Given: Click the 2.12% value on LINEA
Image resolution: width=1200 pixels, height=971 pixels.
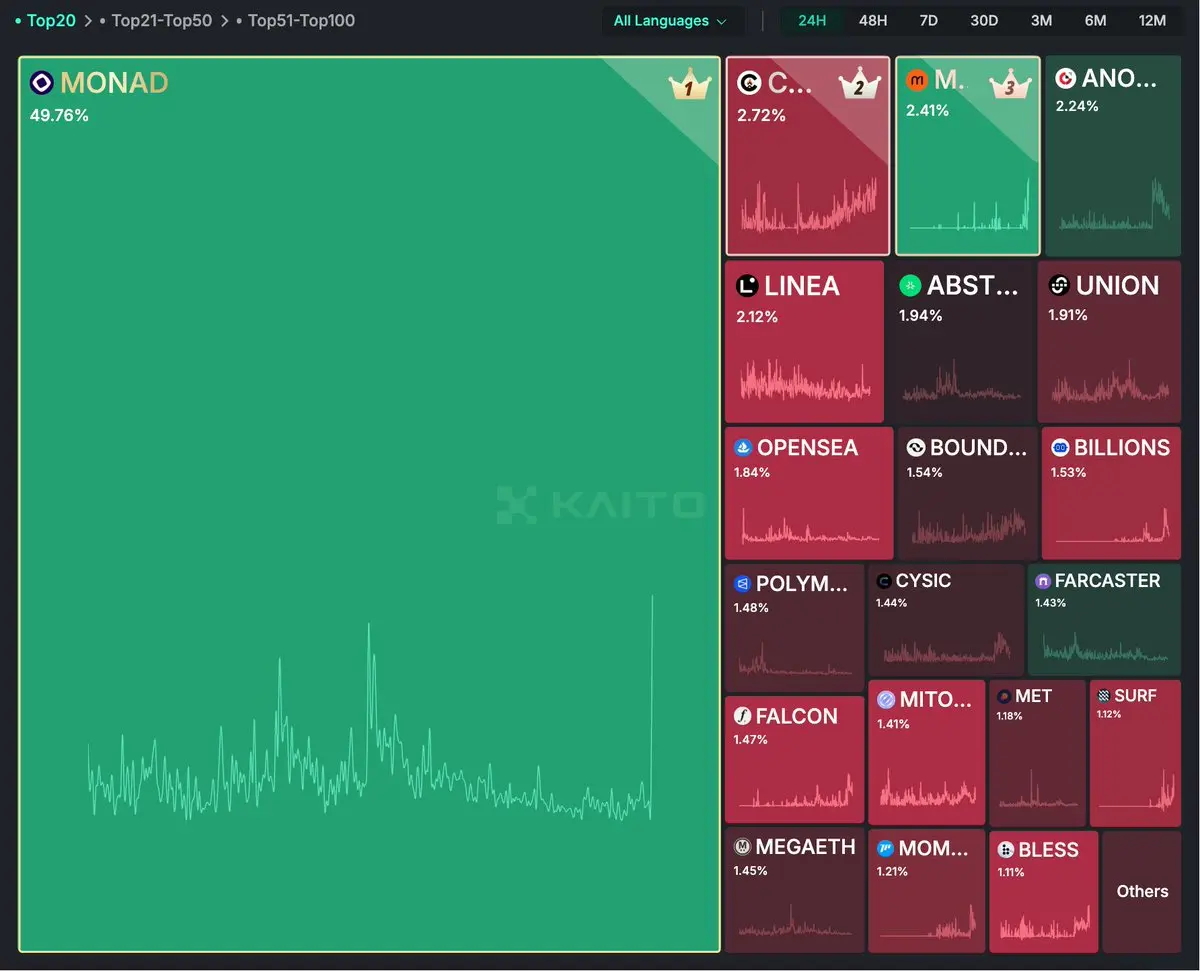Looking at the screenshot, I should (757, 317).
